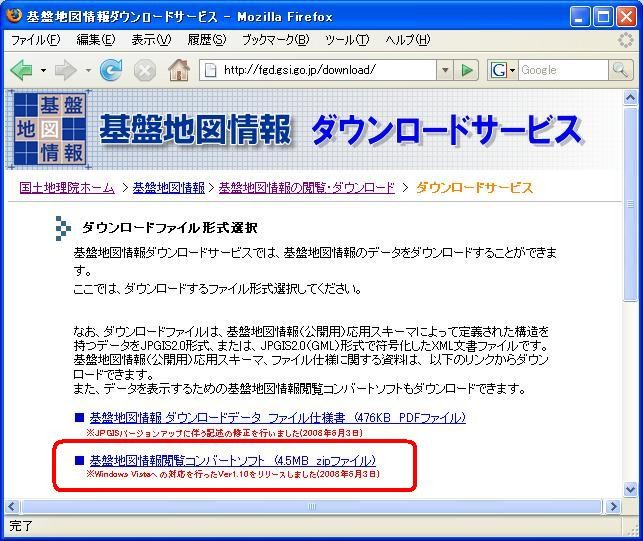Click the Google search input field
643x541 pixels.
[x=563, y=70]
